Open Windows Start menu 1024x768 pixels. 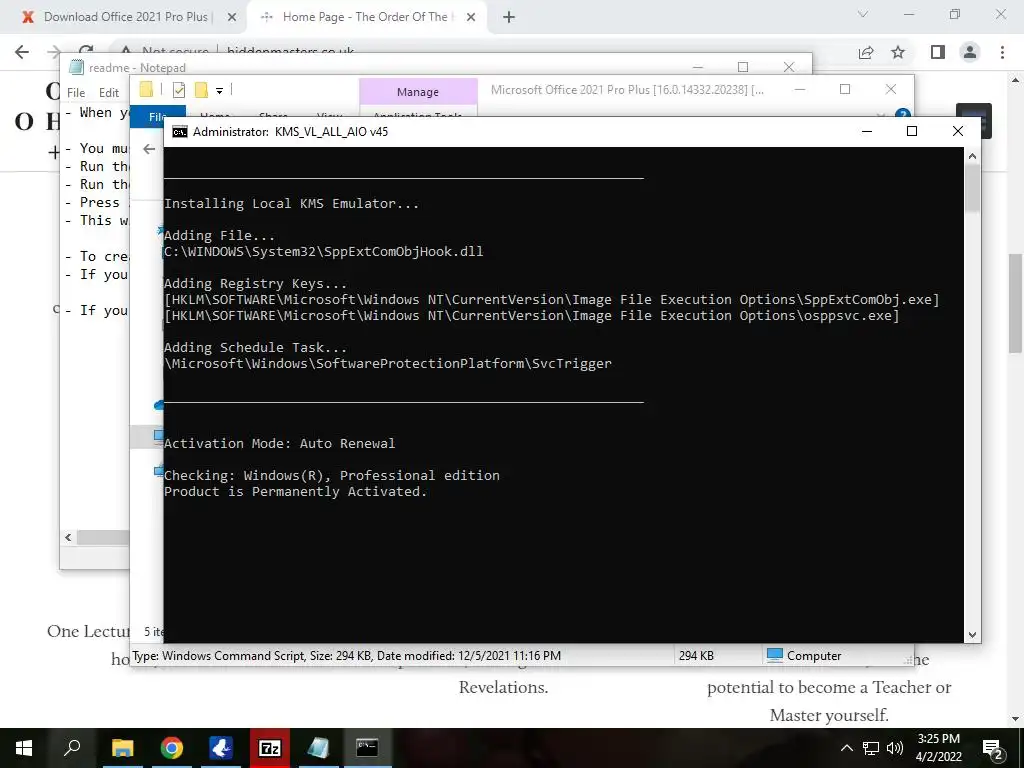click(24, 748)
